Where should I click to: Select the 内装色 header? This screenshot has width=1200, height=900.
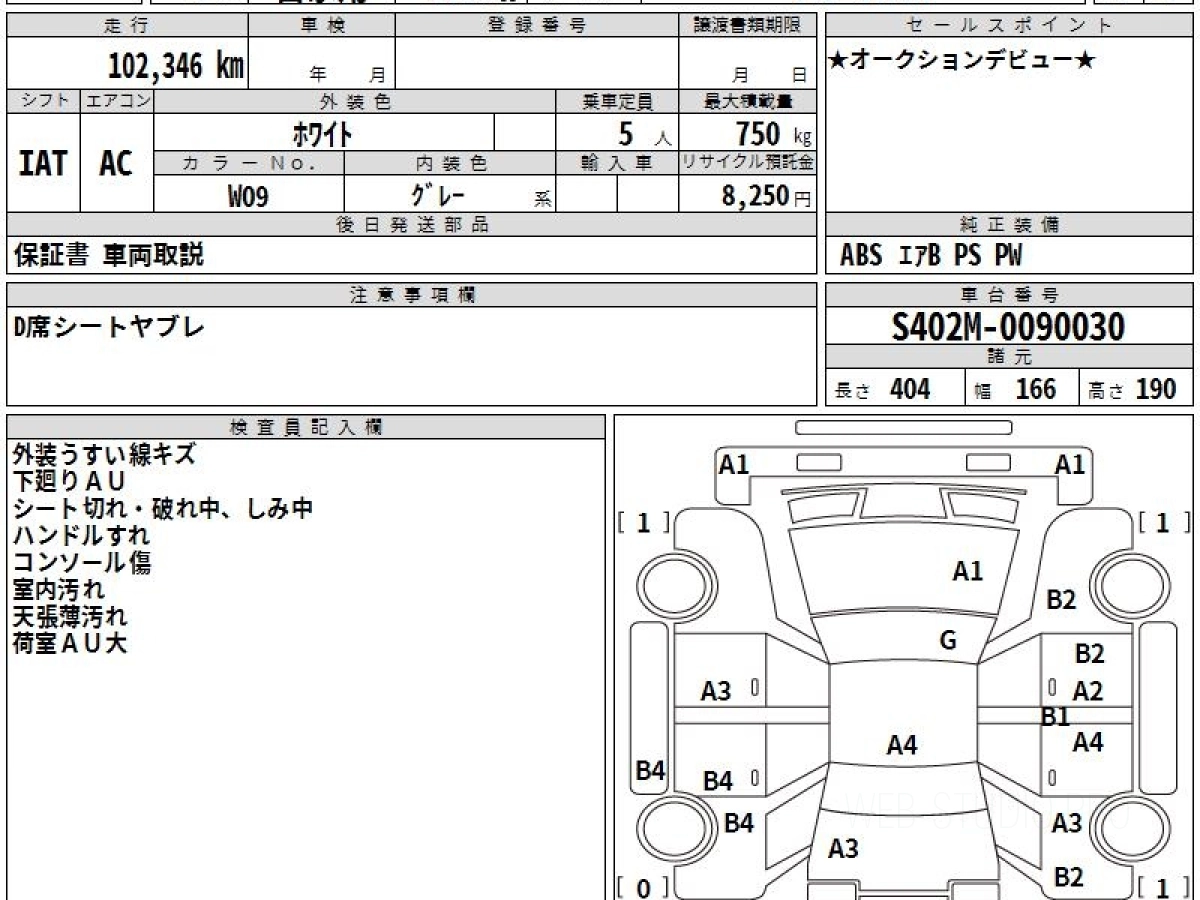point(450,163)
